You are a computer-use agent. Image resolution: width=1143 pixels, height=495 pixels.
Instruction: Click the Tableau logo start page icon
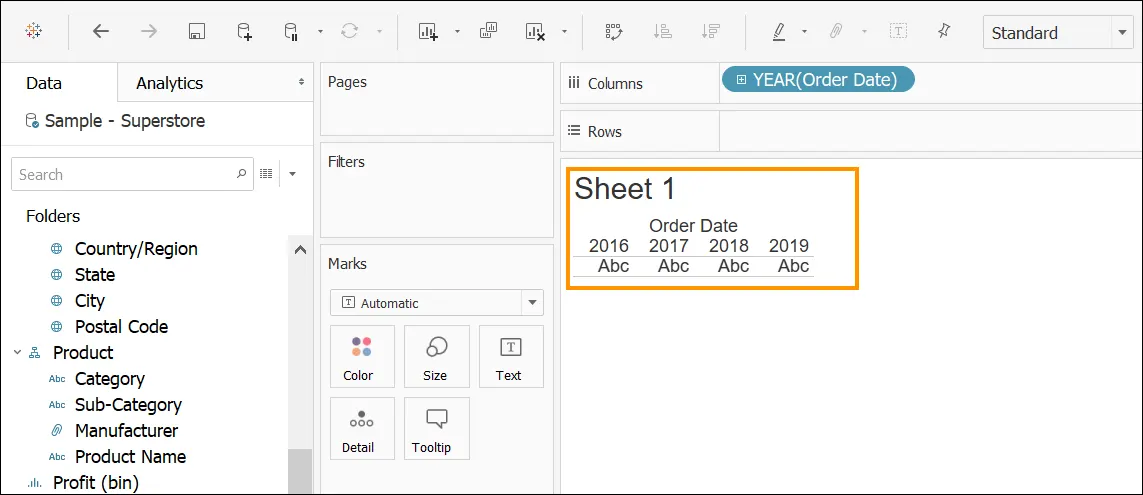33,31
